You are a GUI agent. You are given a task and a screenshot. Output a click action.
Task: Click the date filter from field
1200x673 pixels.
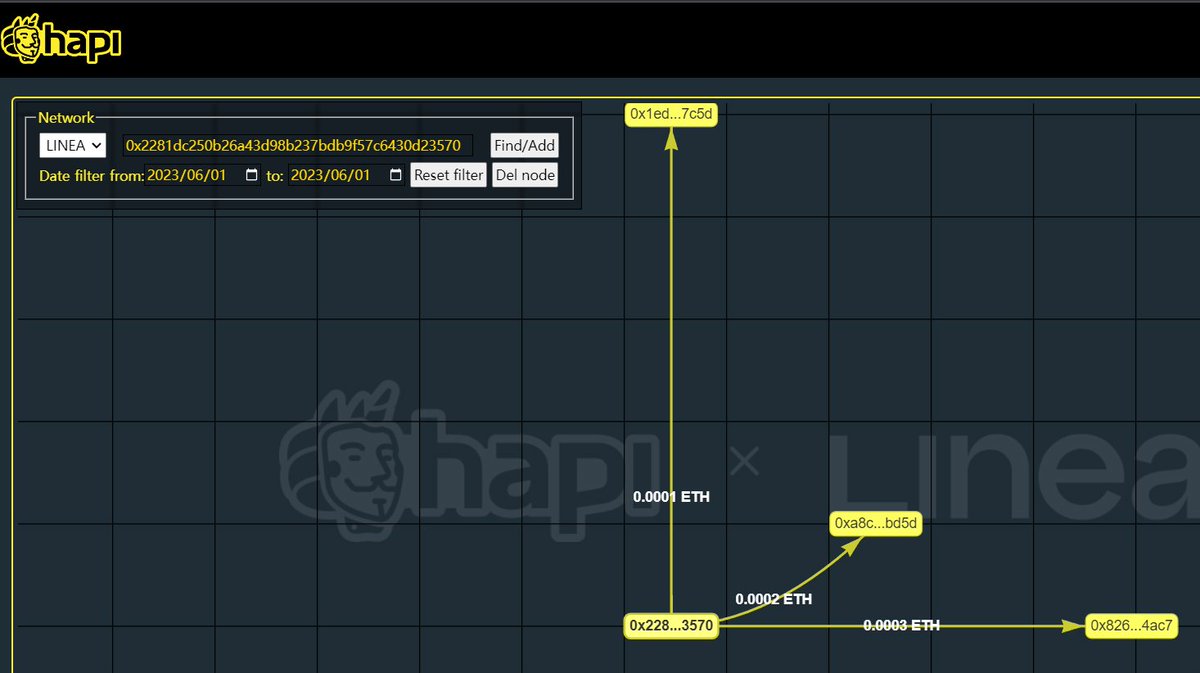coord(204,175)
